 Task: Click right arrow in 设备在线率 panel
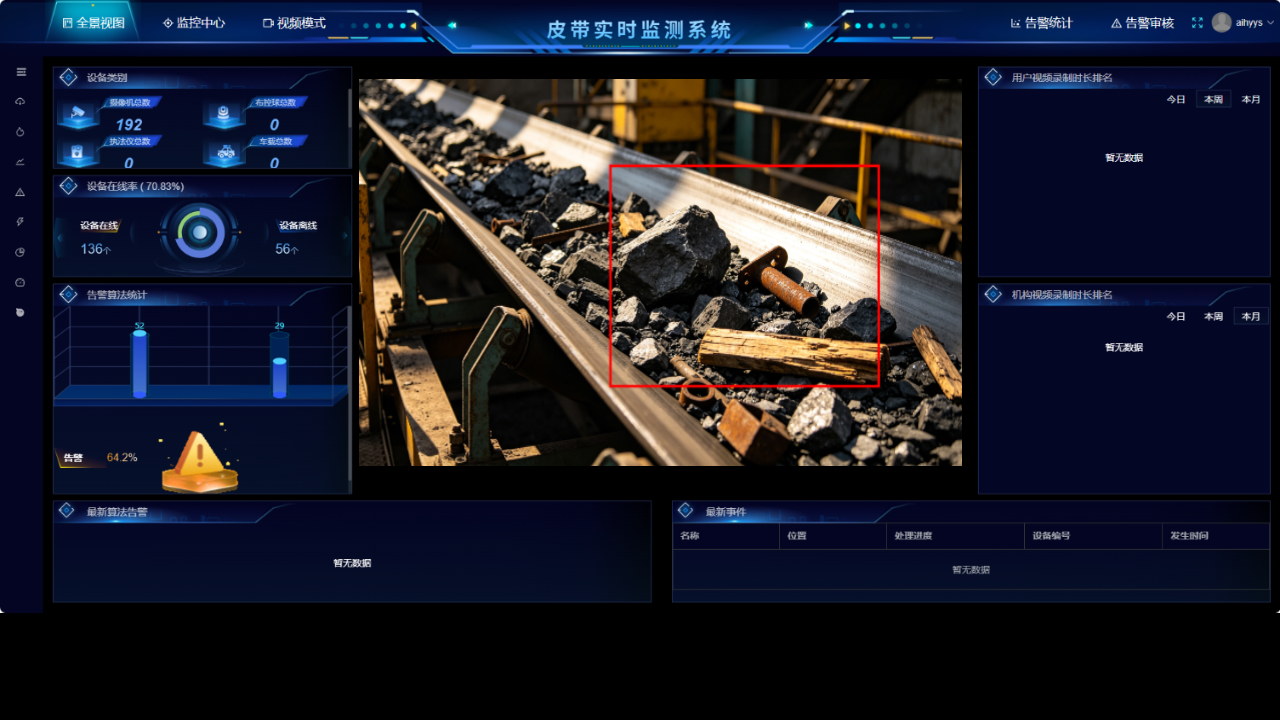coord(346,235)
